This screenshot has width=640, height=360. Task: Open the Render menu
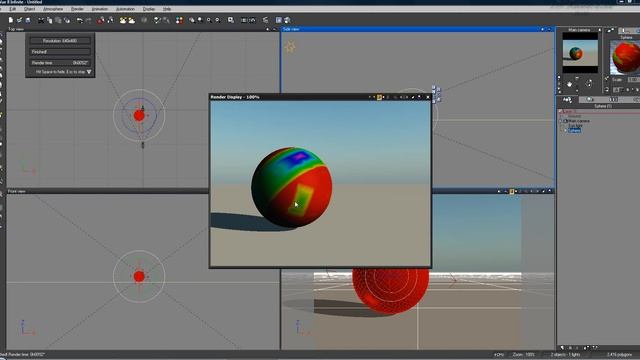tap(77, 9)
